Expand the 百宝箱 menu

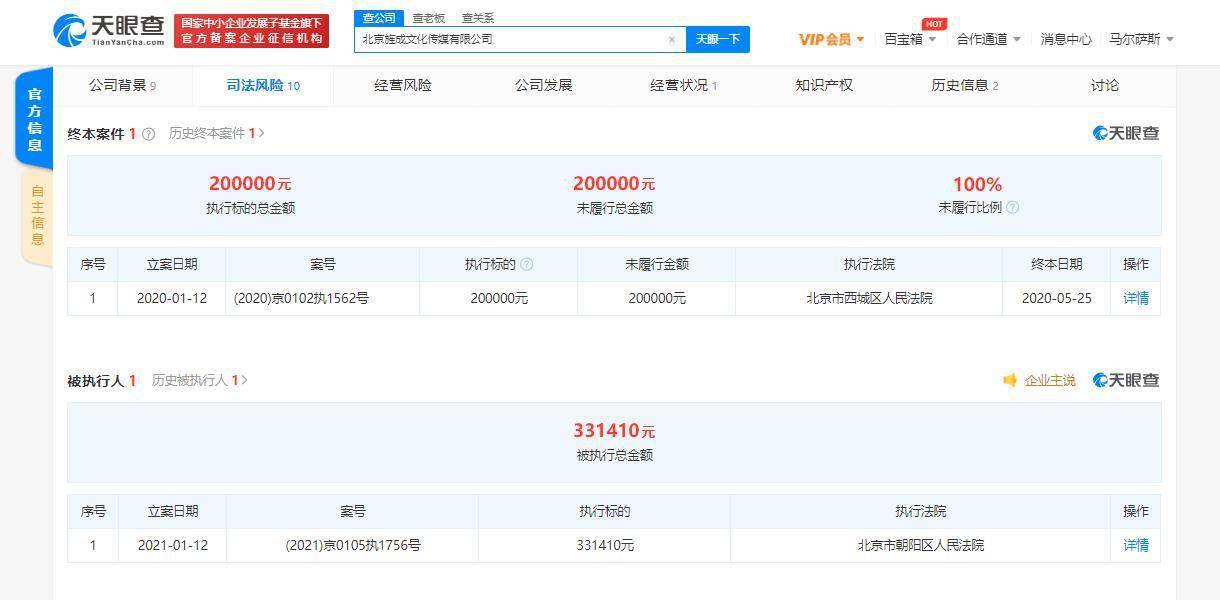910,40
